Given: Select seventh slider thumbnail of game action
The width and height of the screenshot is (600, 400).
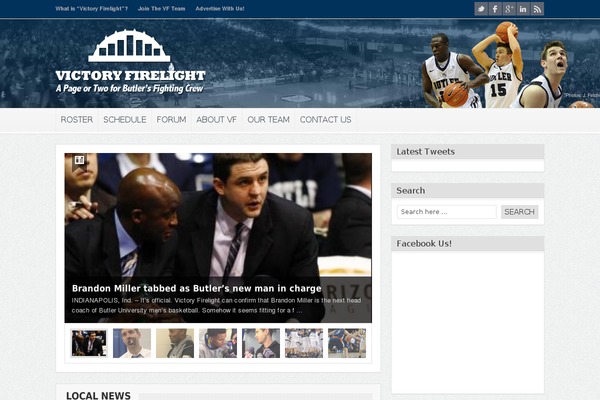Looking at the screenshot, I should pyautogui.click(x=347, y=343).
